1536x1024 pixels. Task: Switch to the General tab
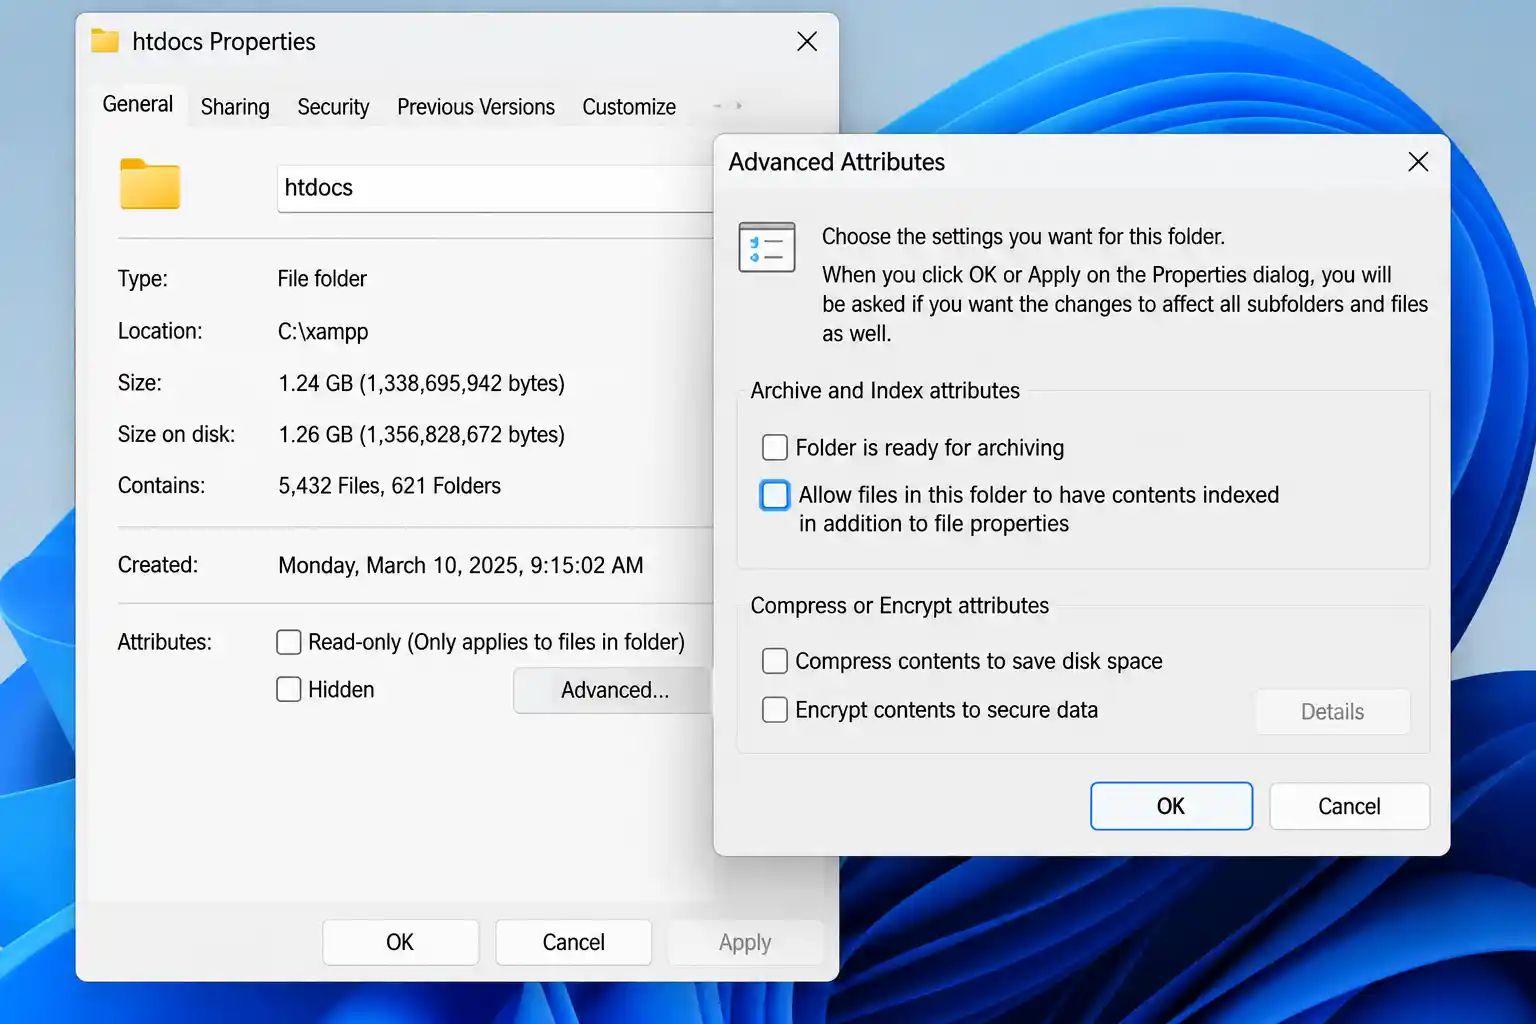[x=138, y=105]
